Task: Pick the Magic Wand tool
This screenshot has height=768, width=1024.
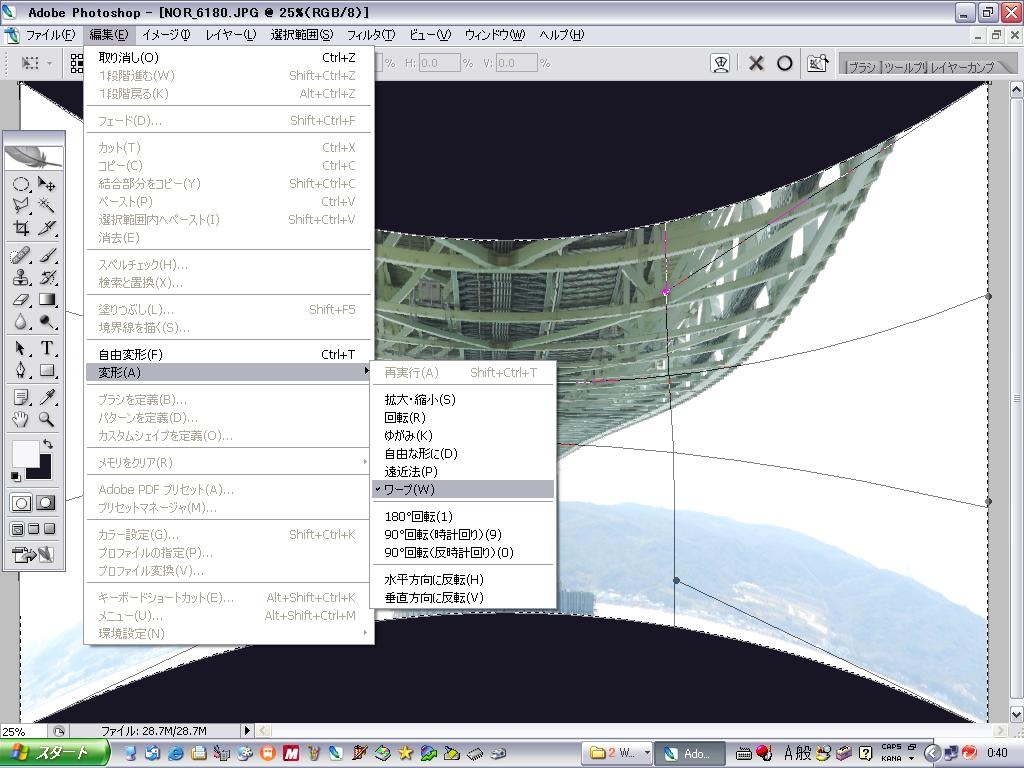Action: pos(47,205)
